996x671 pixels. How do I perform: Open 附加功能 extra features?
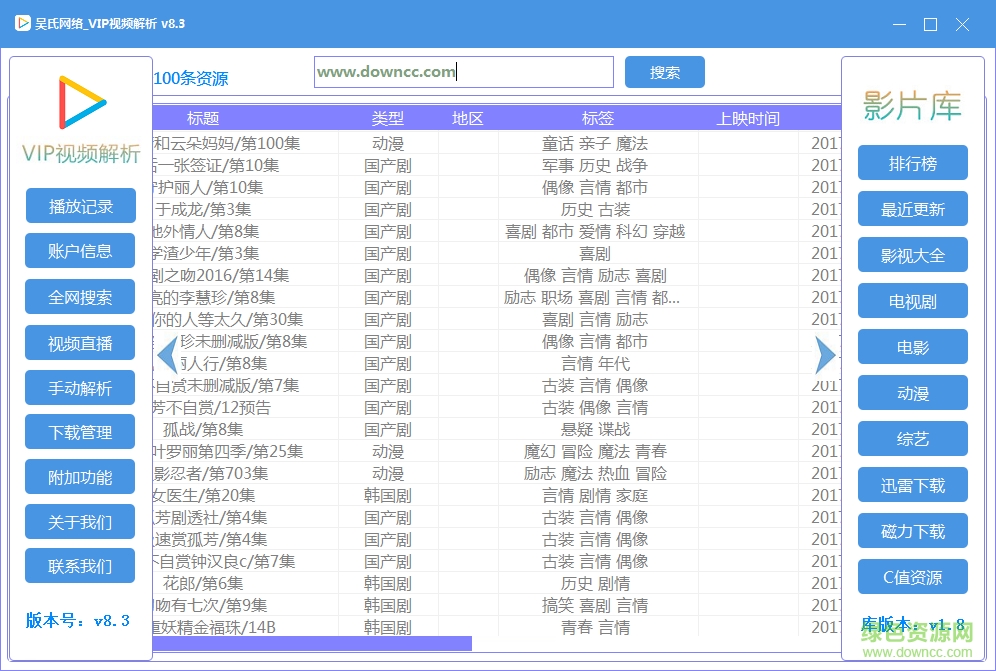tap(79, 476)
